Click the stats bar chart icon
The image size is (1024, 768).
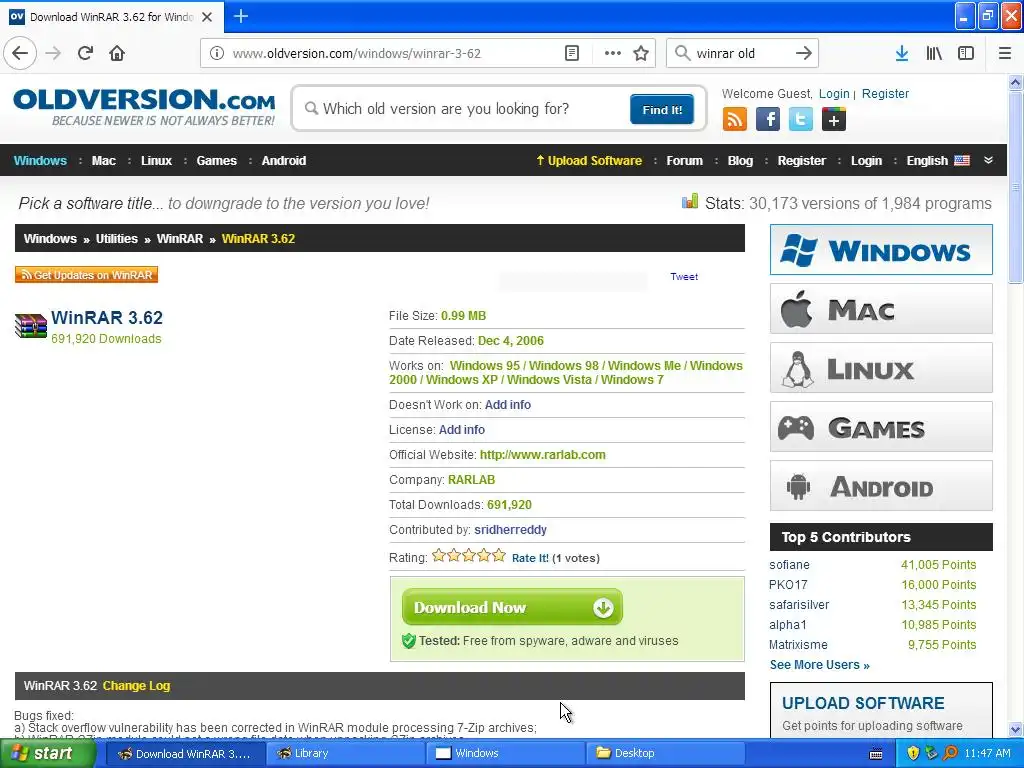[690, 201]
